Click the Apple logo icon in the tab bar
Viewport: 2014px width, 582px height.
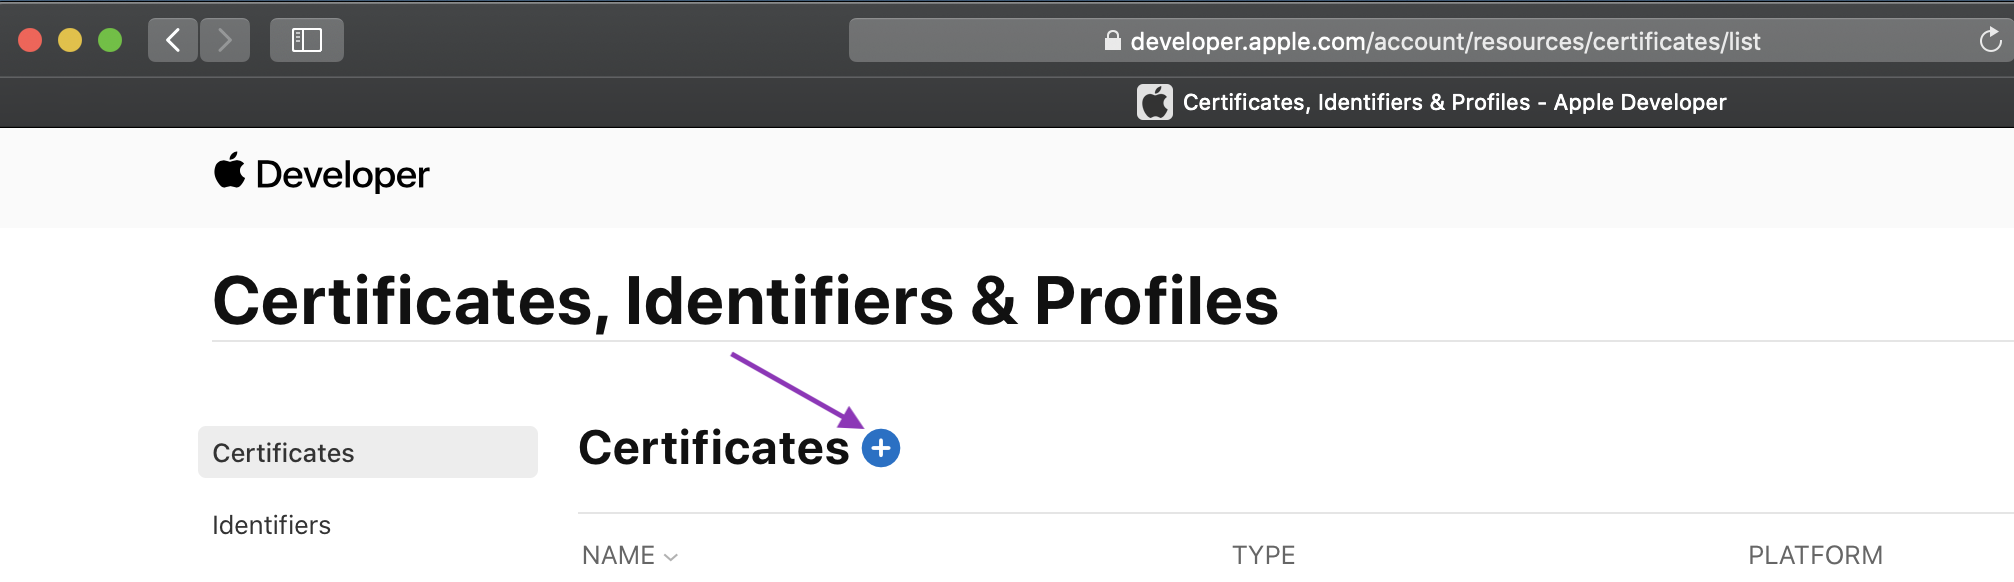pyautogui.click(x=1154, y=101)
